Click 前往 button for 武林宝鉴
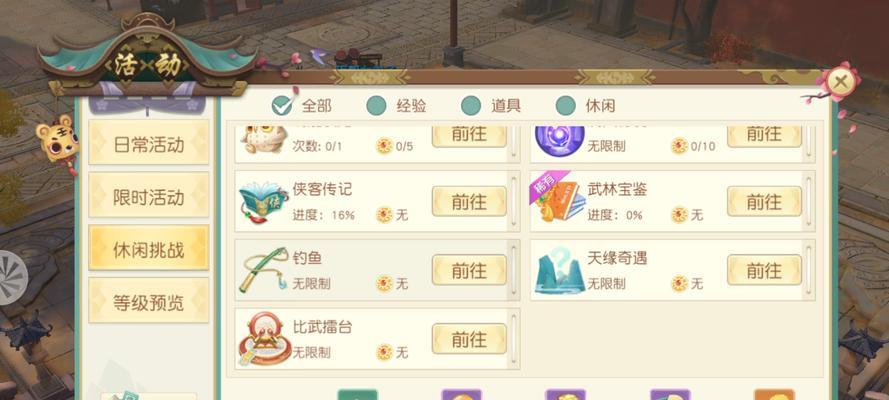 pos(764,202)
